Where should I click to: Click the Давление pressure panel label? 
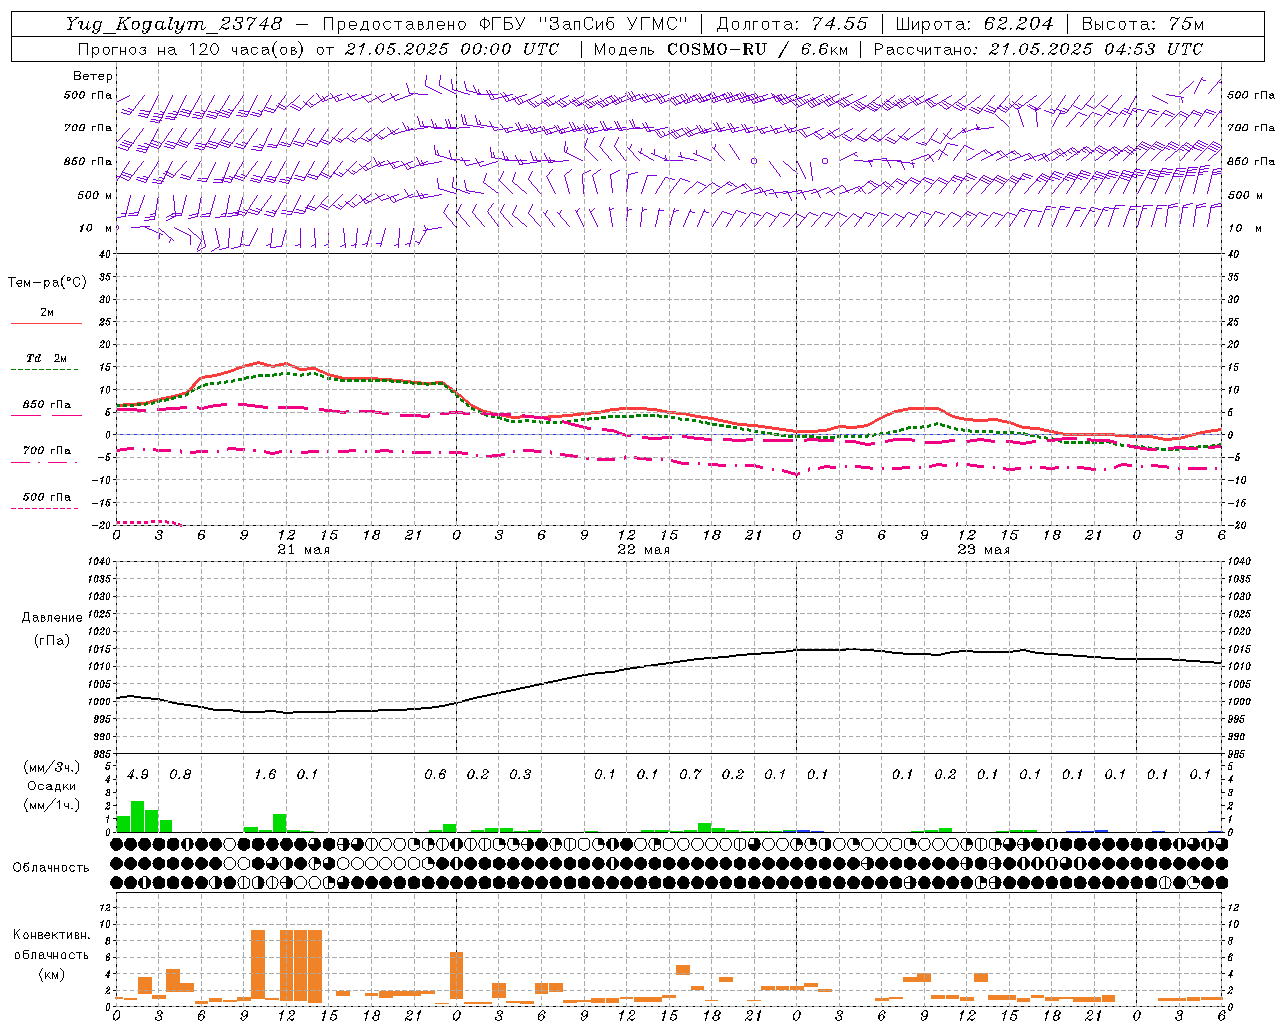[x=52, y=618]
